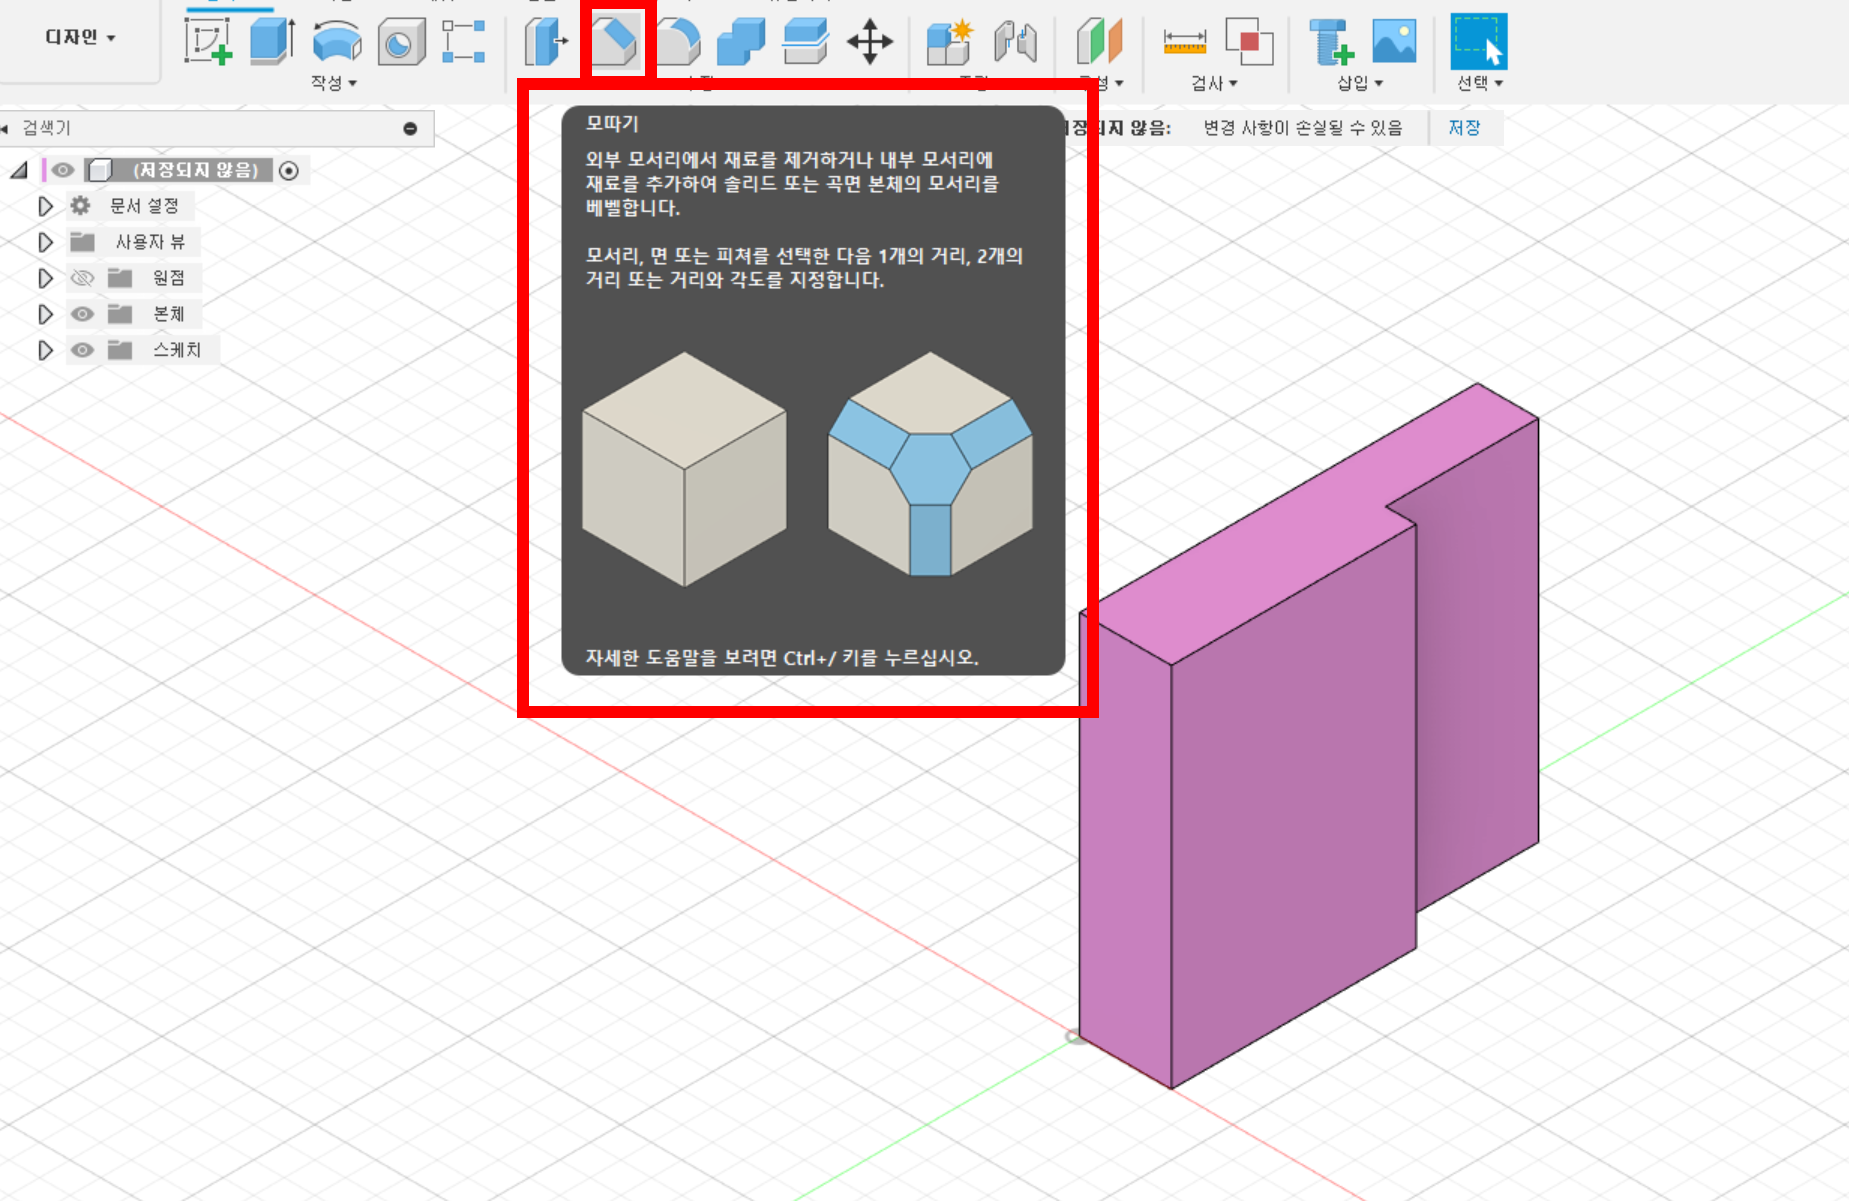Activate the Select tool icon

point(1479,41)
